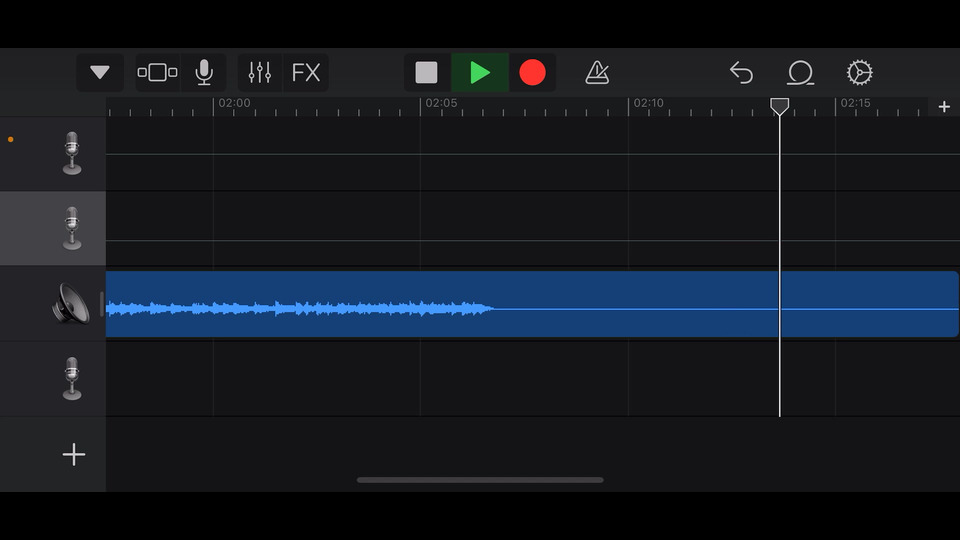960x540 pixels.
Task: Open the navigation dropdown triangle
Action: (100, 73)
